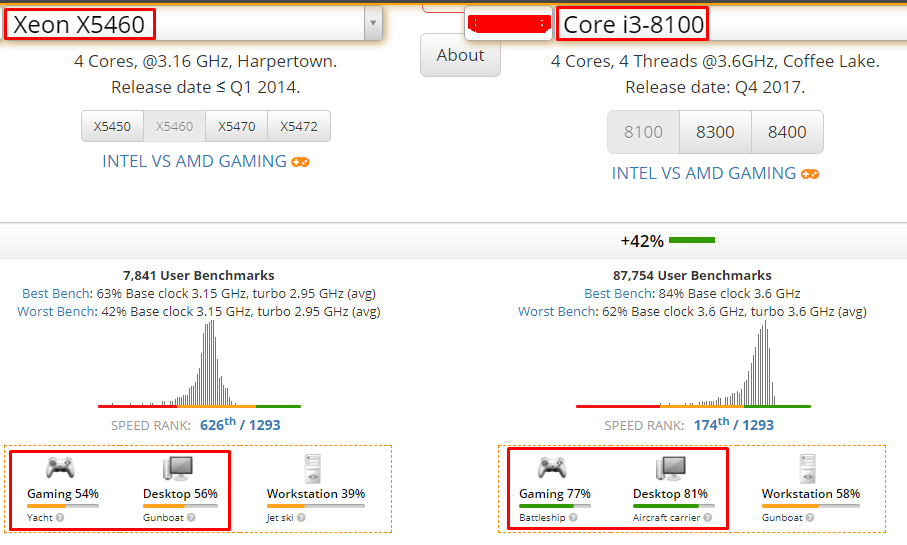The width and height of the screenshot is (907, 545).
Task: Click the Core i3 Gaming controller icon
Action: tap(552, 467)
